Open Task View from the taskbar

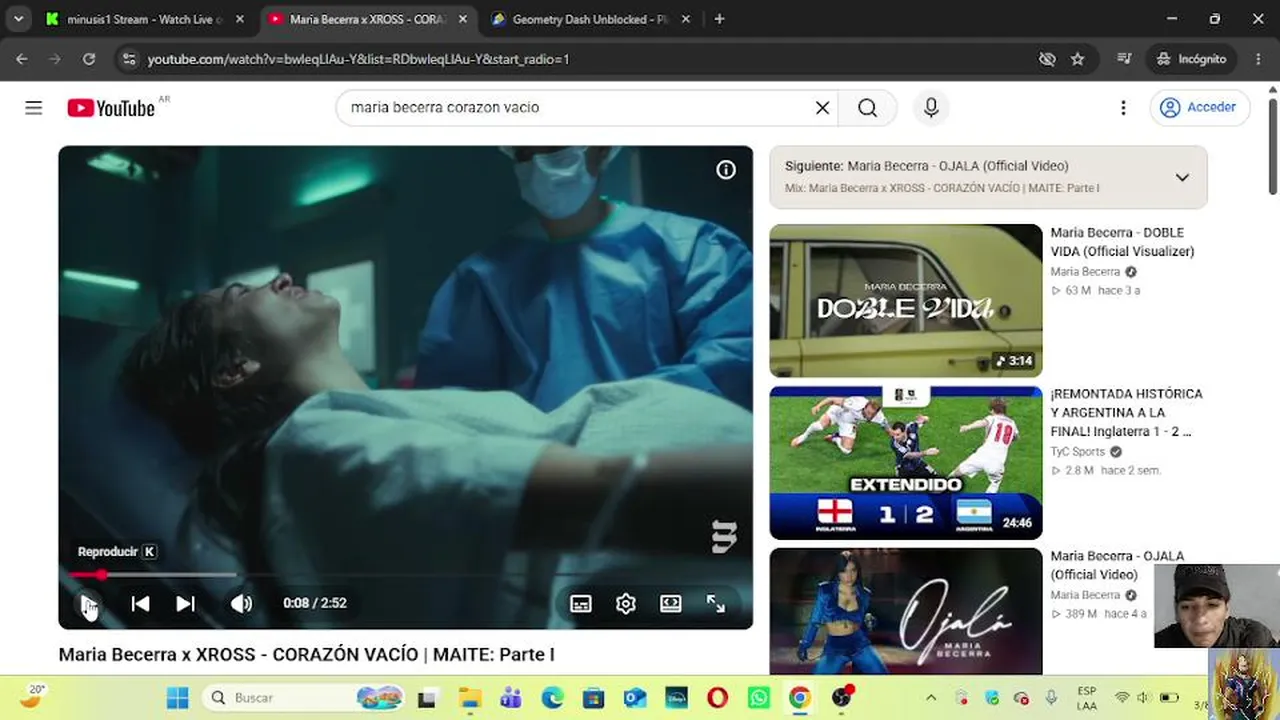coord(427,698)
